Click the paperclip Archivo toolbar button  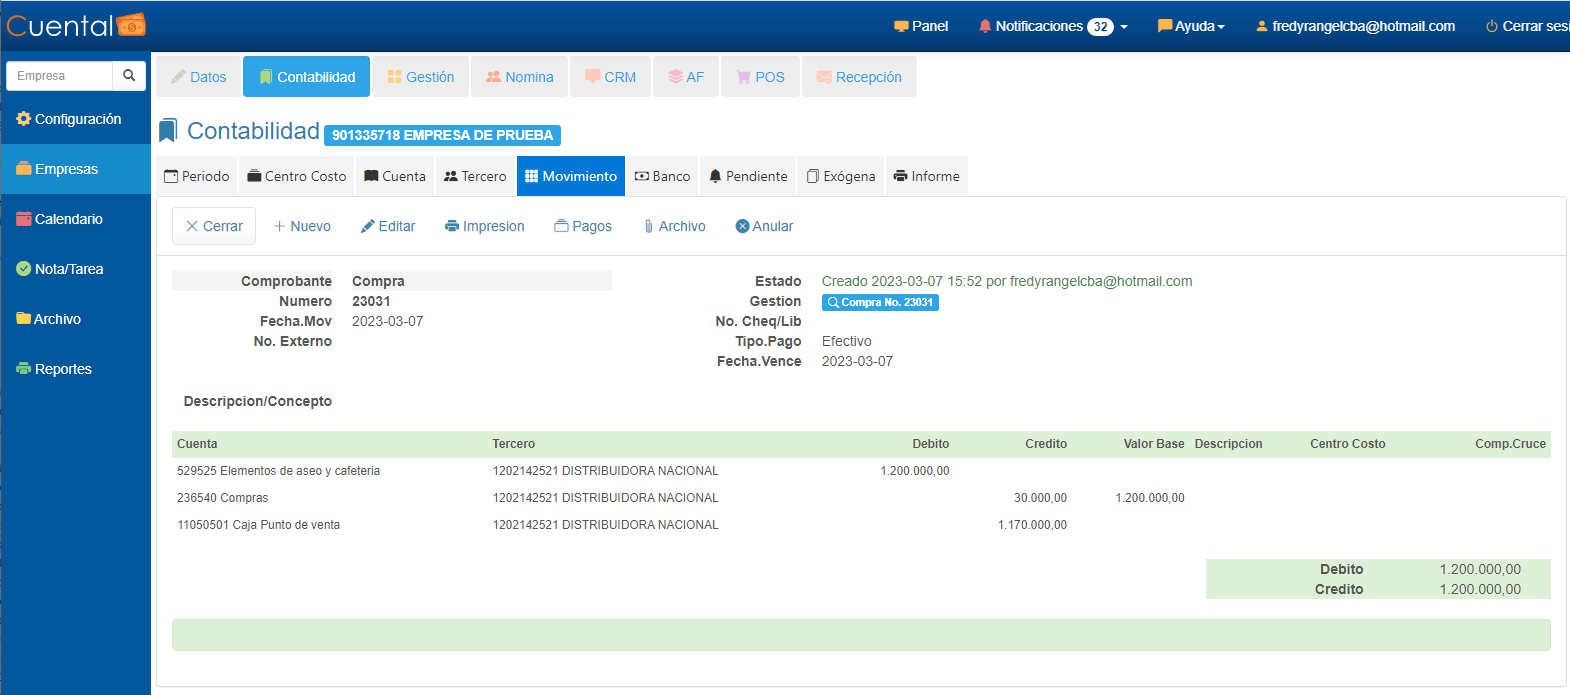(x=674, y=226)
